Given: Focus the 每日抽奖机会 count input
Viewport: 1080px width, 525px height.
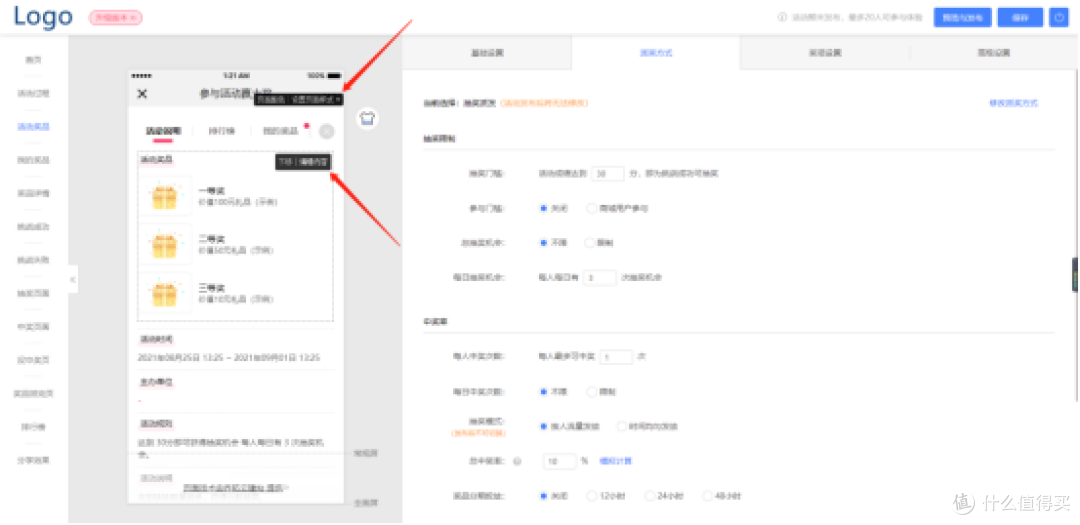Looking at the screenshot, I should coord(600,277).
